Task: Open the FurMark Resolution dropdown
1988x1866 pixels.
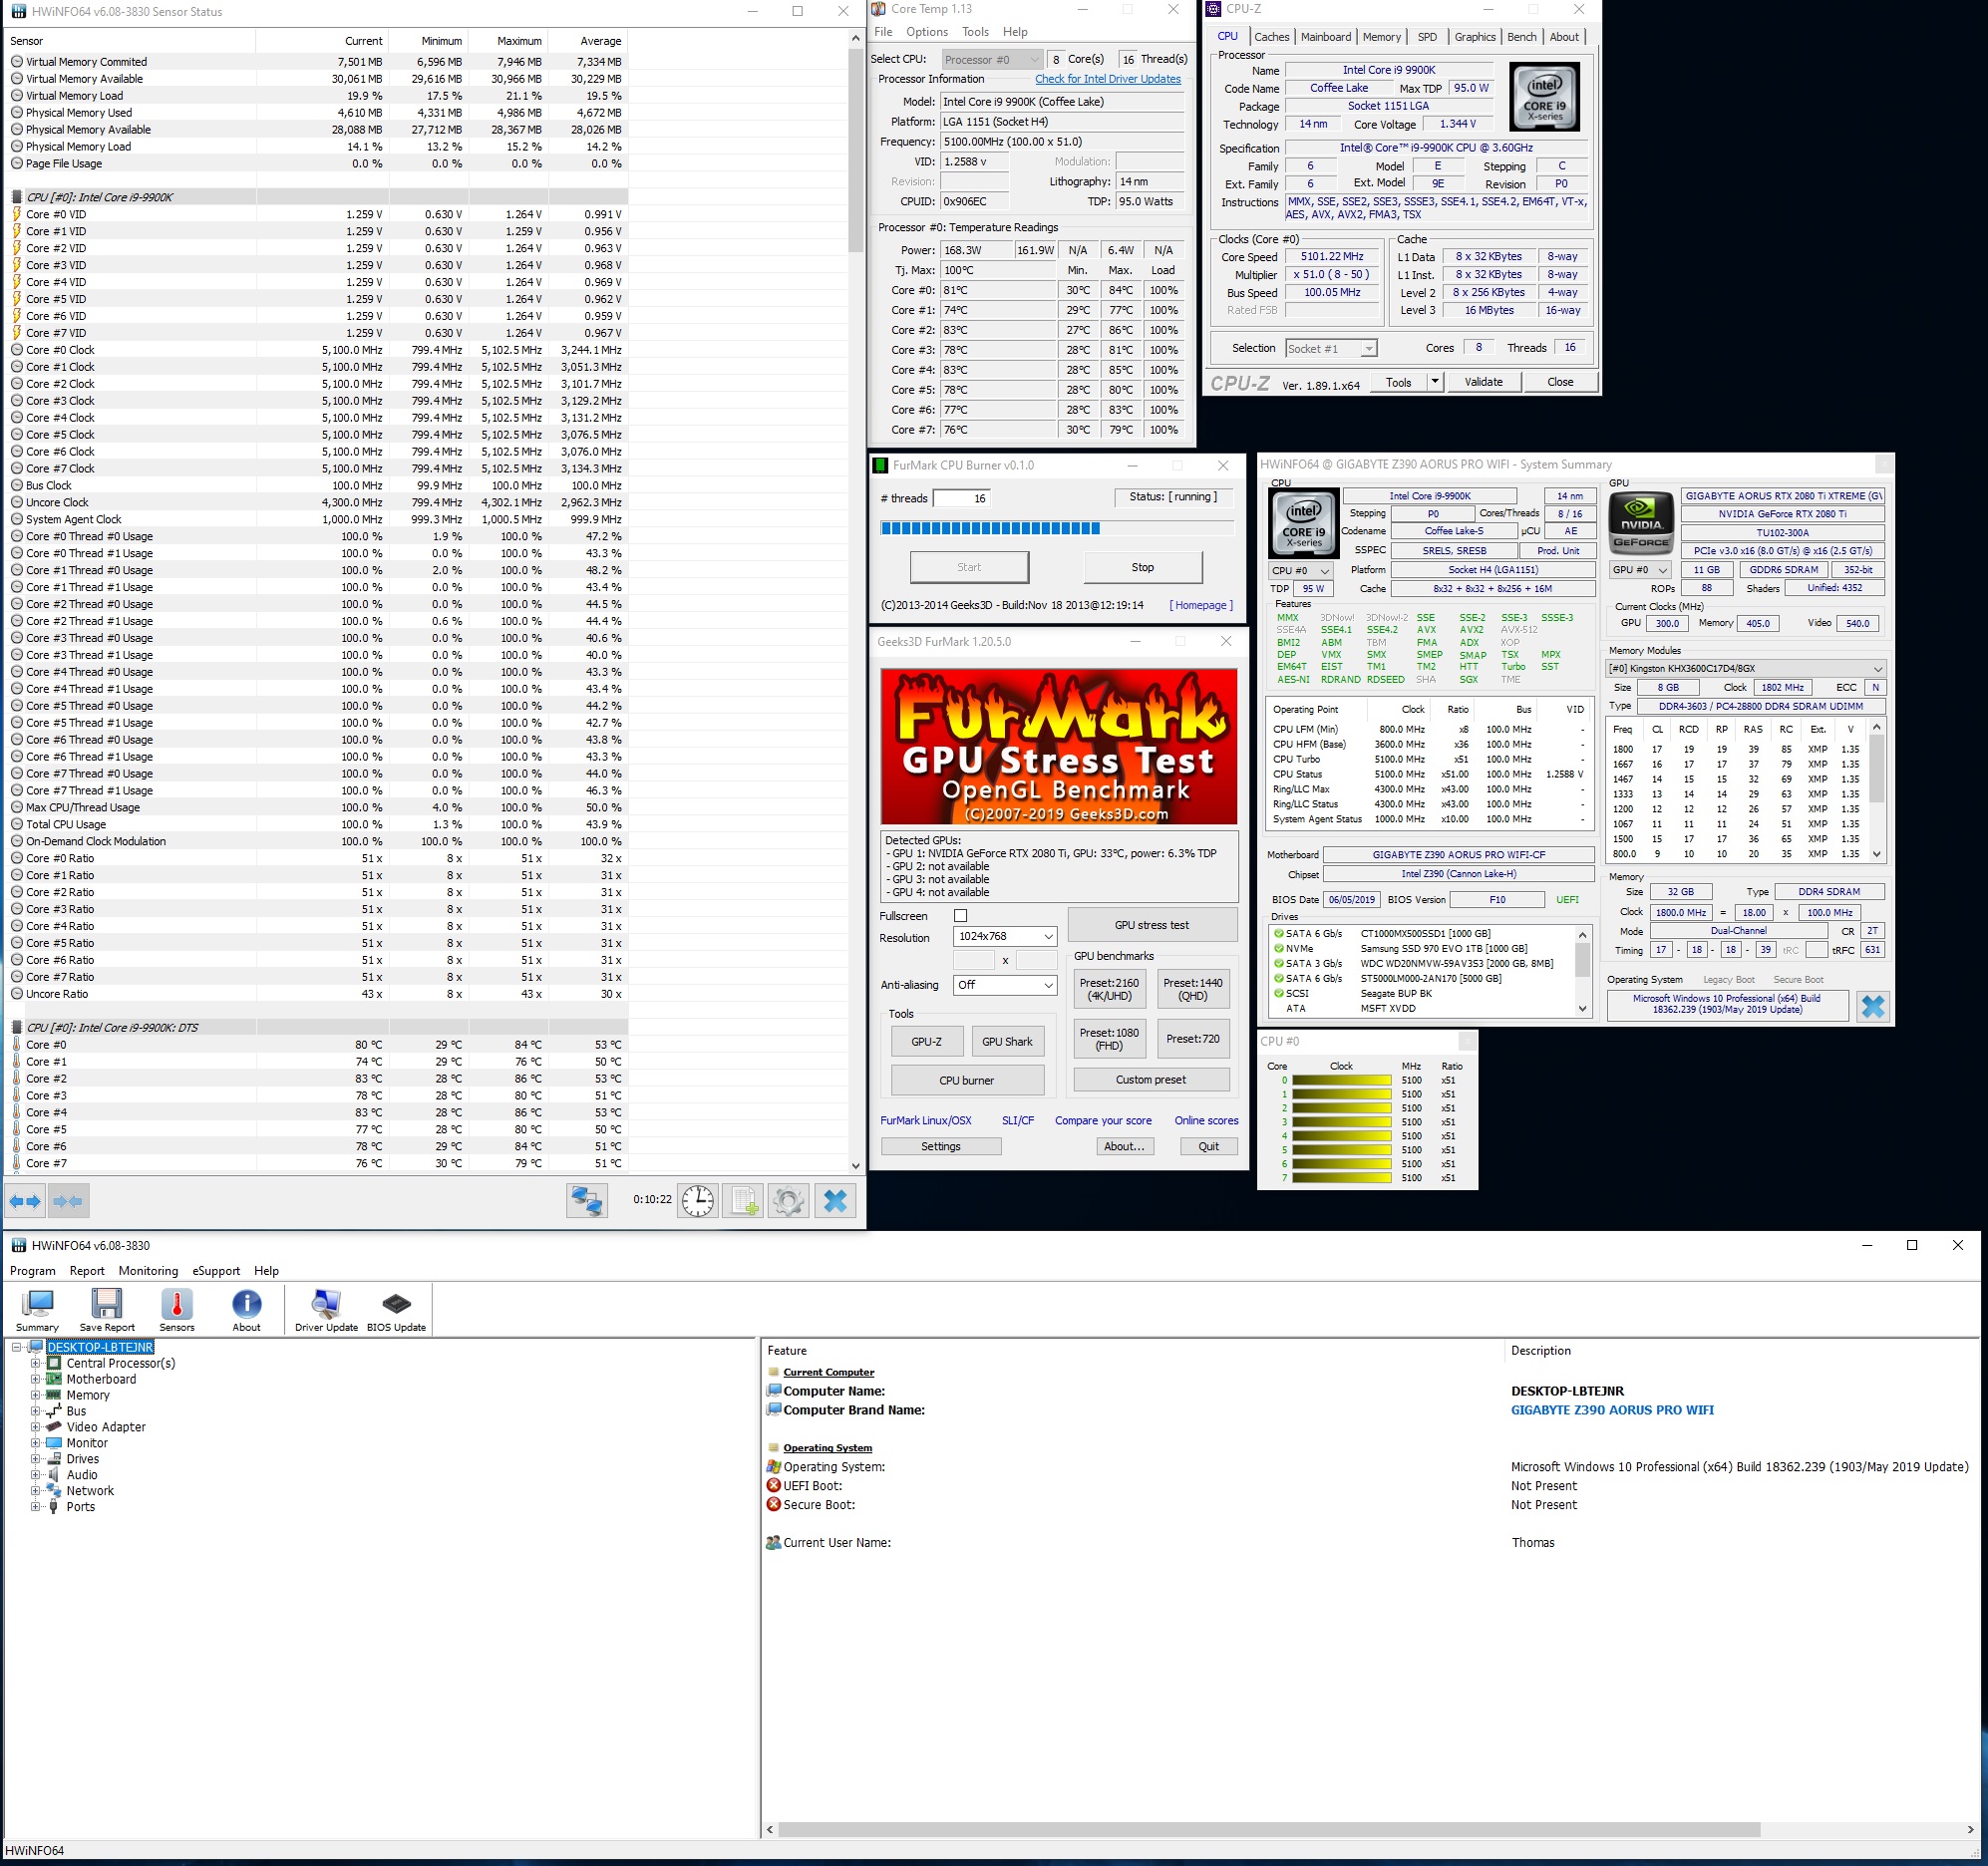Action: point(1005,937)
